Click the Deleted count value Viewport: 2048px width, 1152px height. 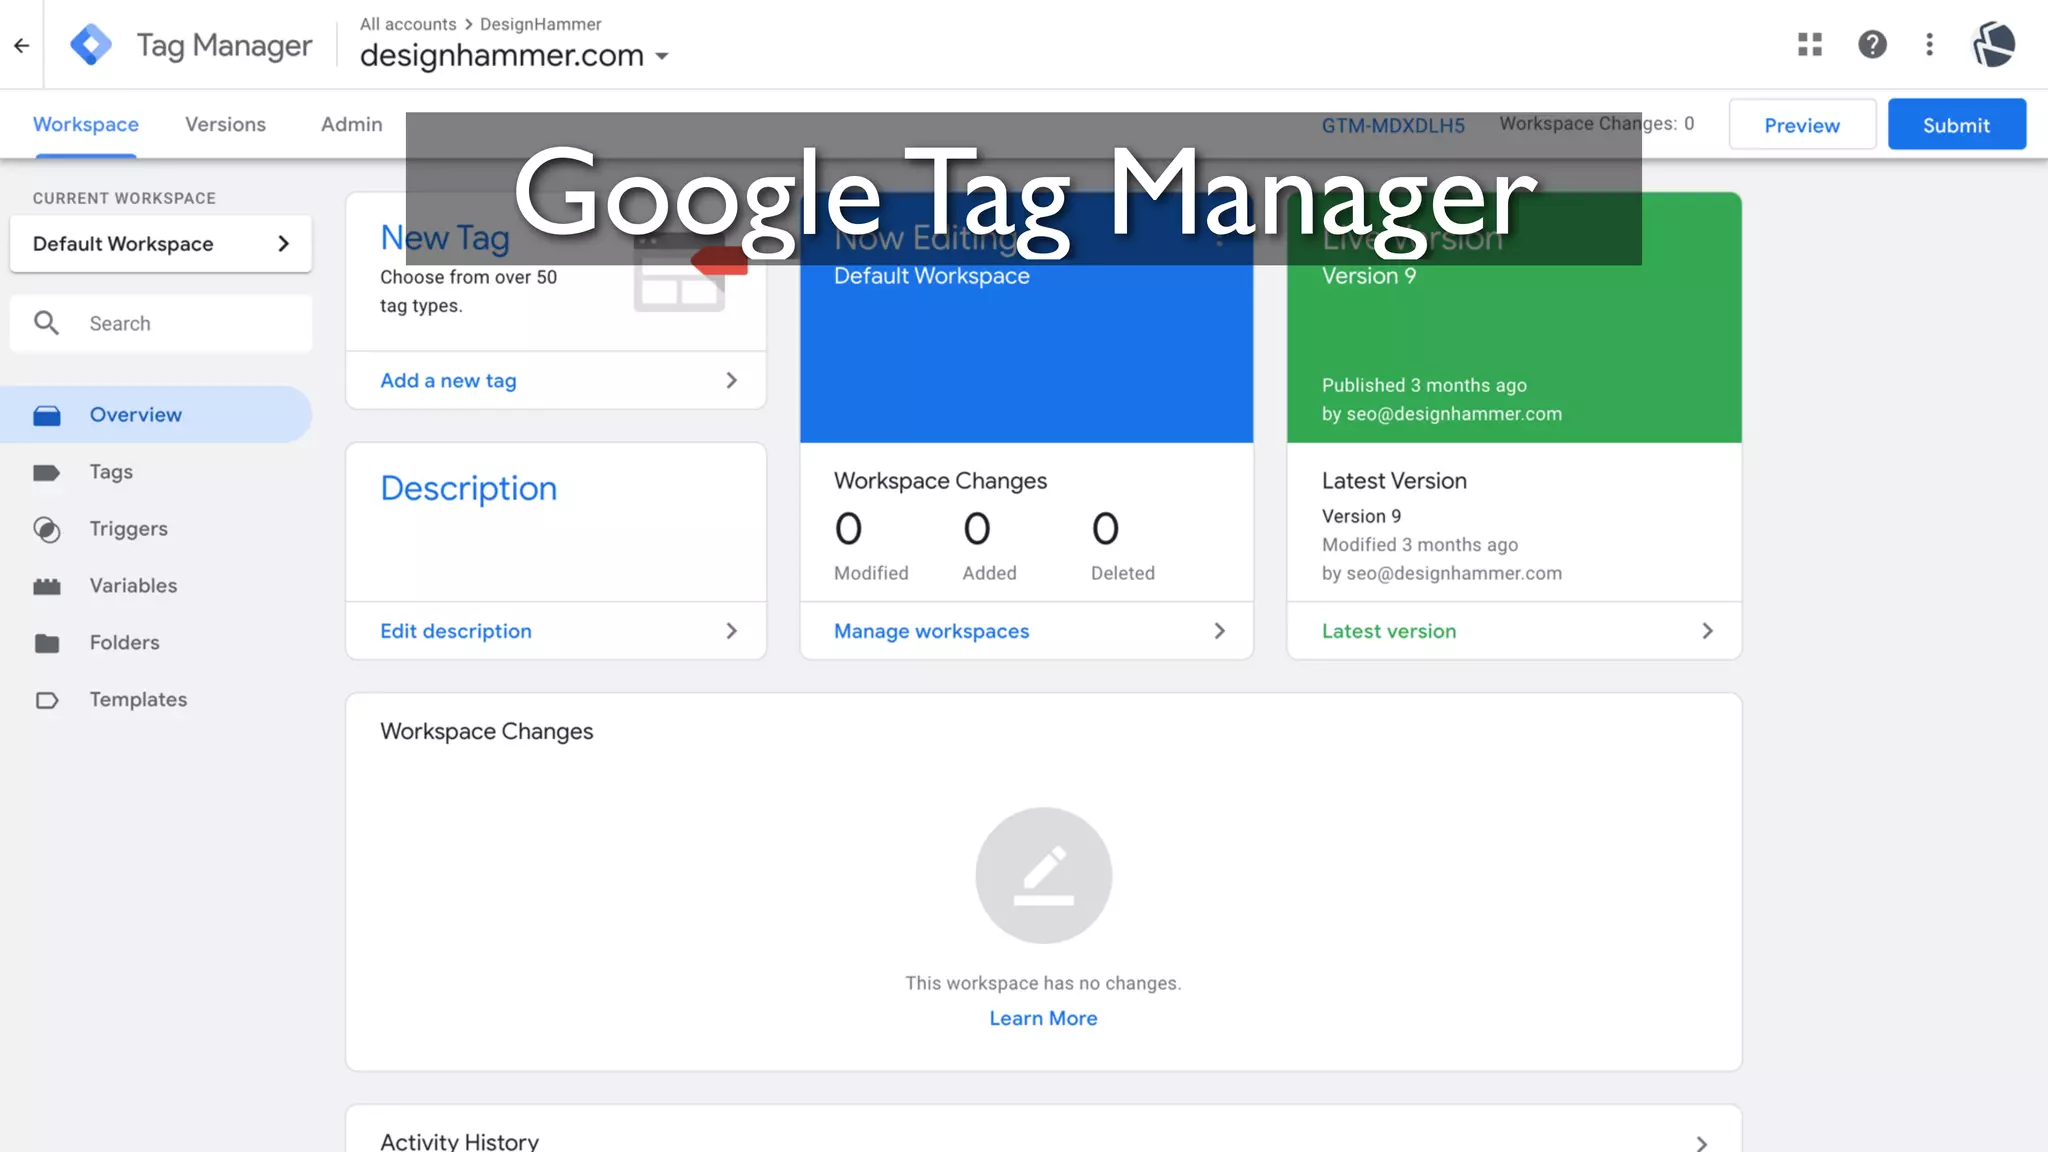pos(1105,529)
